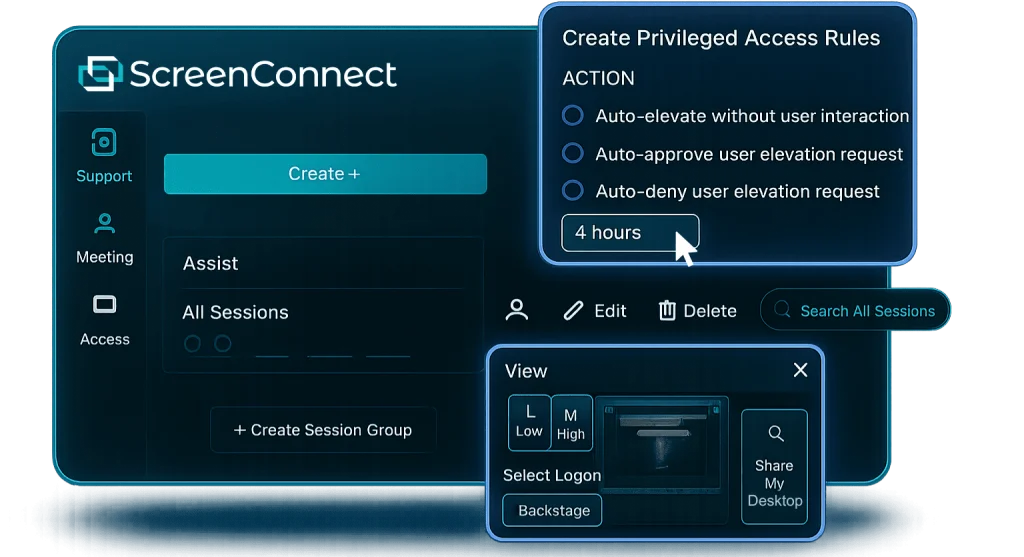Click the user profile icon beside Edit
1024x557 pixels.
click(517, 310)
